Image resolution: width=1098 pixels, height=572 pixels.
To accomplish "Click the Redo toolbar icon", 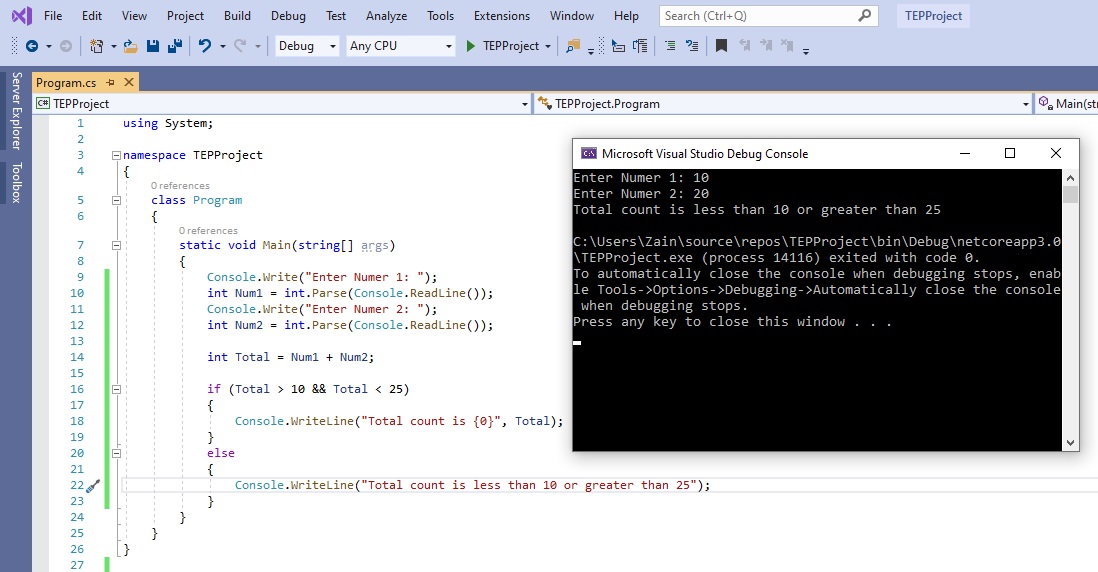I will (x=239, y=46).
